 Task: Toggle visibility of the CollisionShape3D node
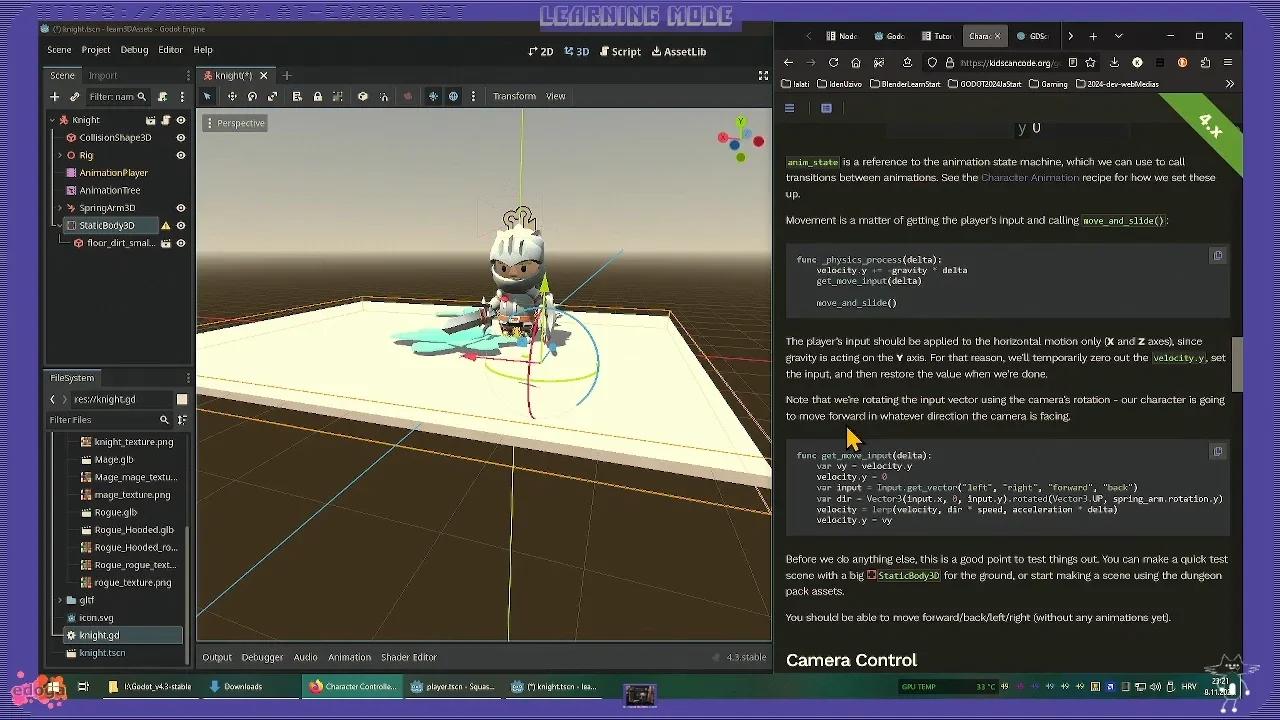(x=180, y=138)
